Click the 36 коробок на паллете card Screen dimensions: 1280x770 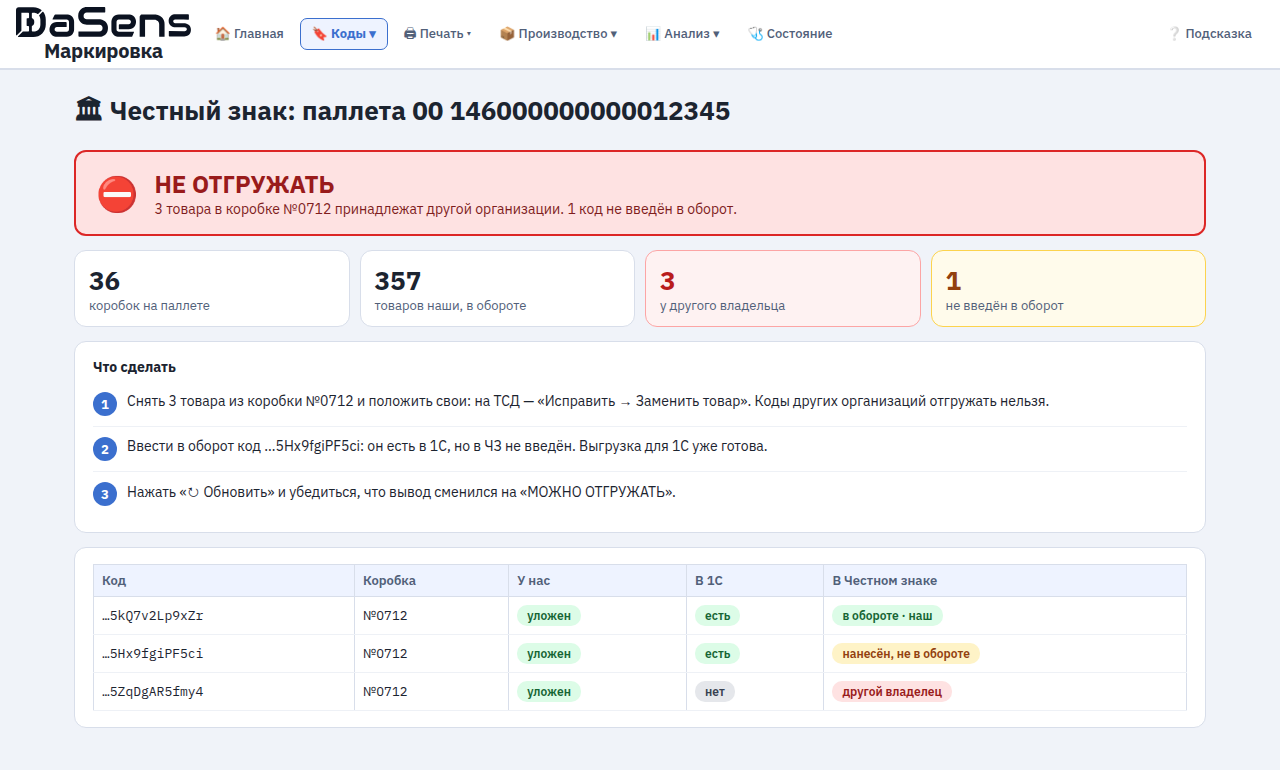[212, 289]
